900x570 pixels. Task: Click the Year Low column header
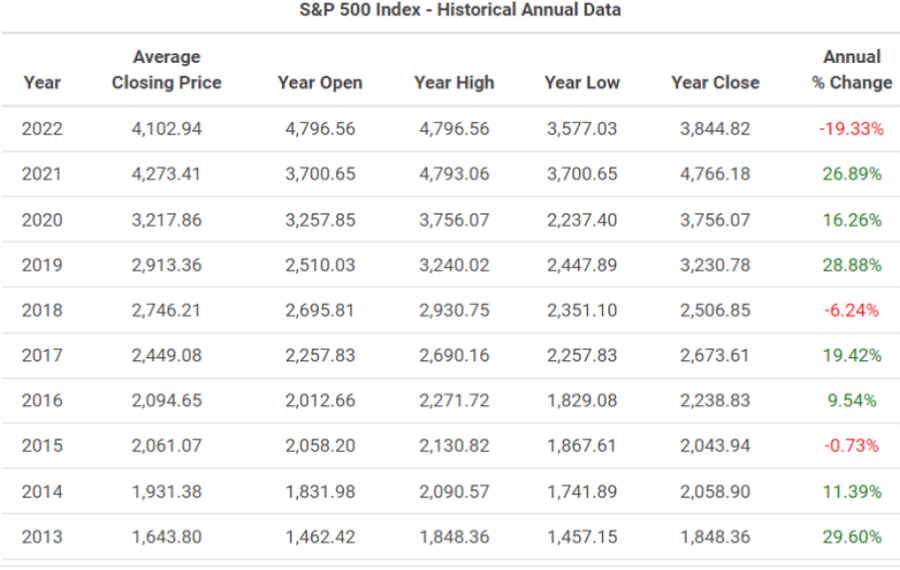pyautogui.click(x=582, y=83)
